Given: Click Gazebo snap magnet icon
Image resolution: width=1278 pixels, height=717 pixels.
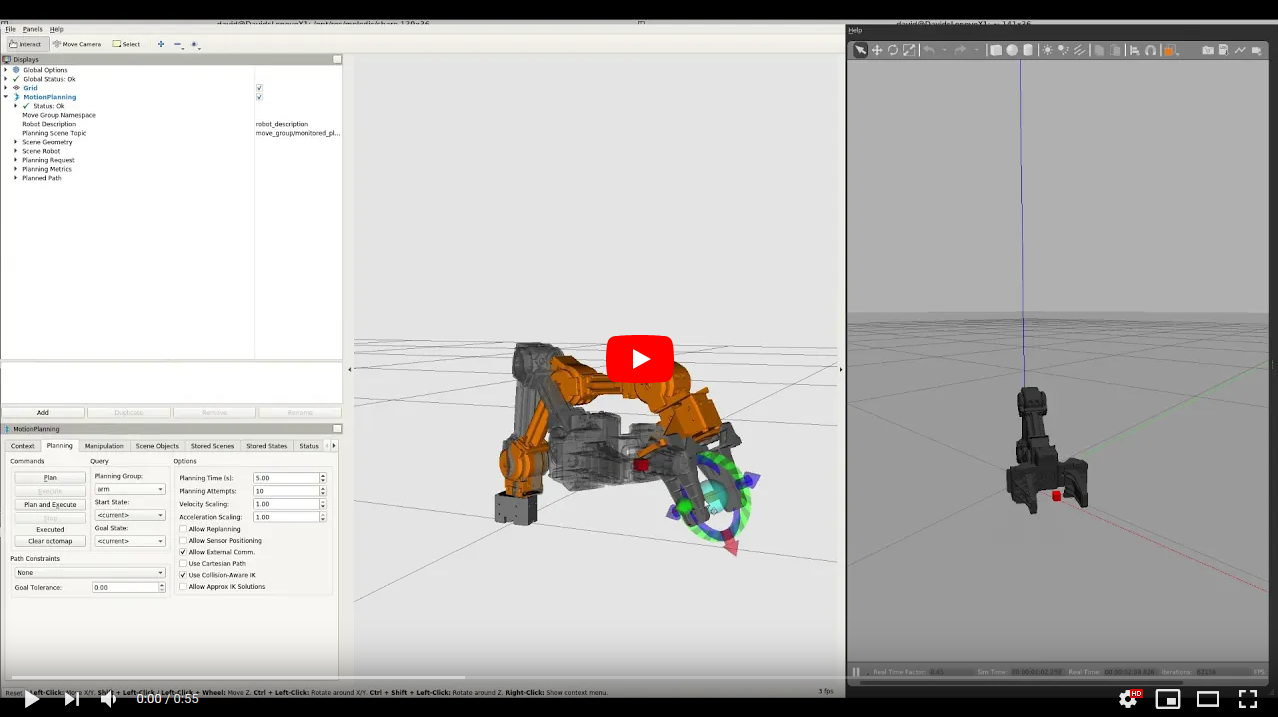Looking at the screenshot, I should pyautogui.click(x=1151, y=50).
